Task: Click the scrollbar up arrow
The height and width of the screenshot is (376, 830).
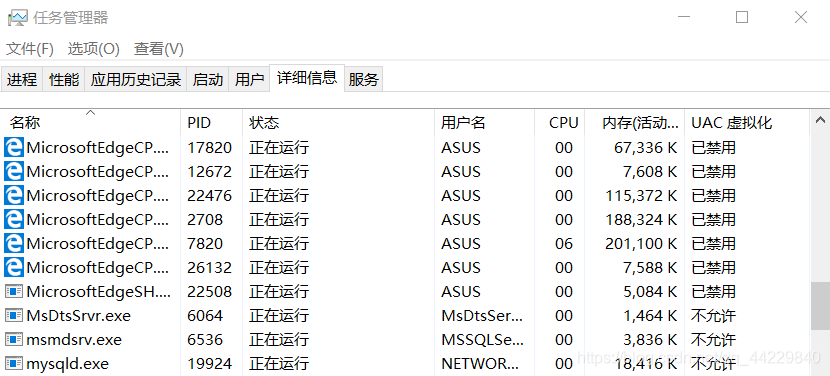Action: click(820, 120)
